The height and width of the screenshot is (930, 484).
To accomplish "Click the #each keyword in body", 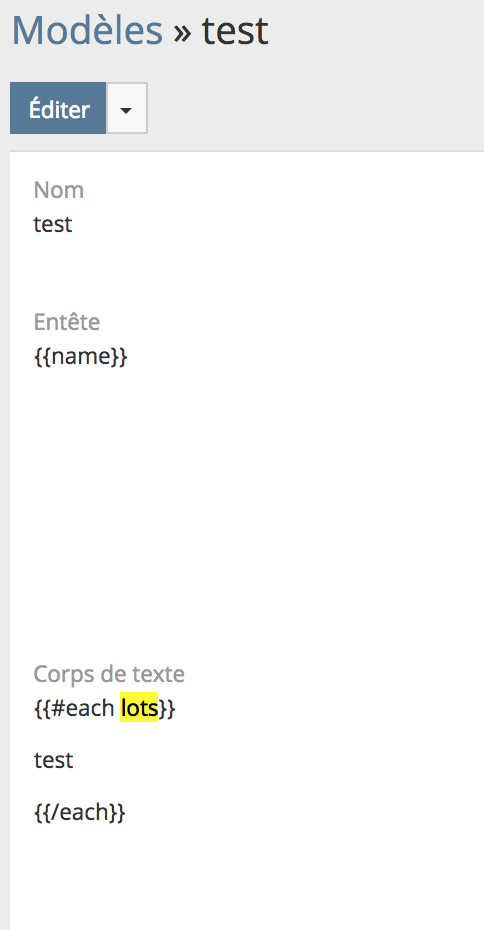I will coord(83,708).
